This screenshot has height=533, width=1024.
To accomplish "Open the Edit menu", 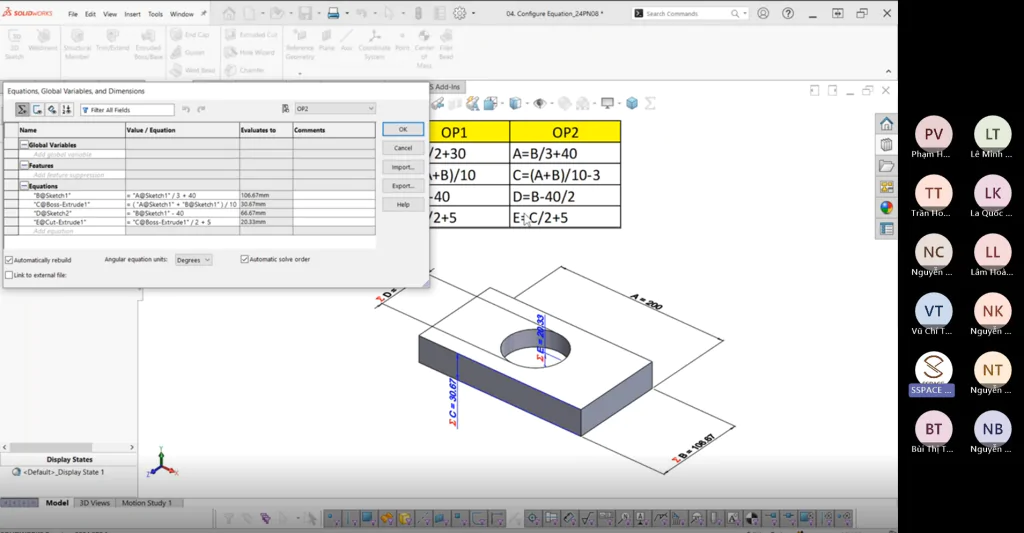I will coord(90,14).
